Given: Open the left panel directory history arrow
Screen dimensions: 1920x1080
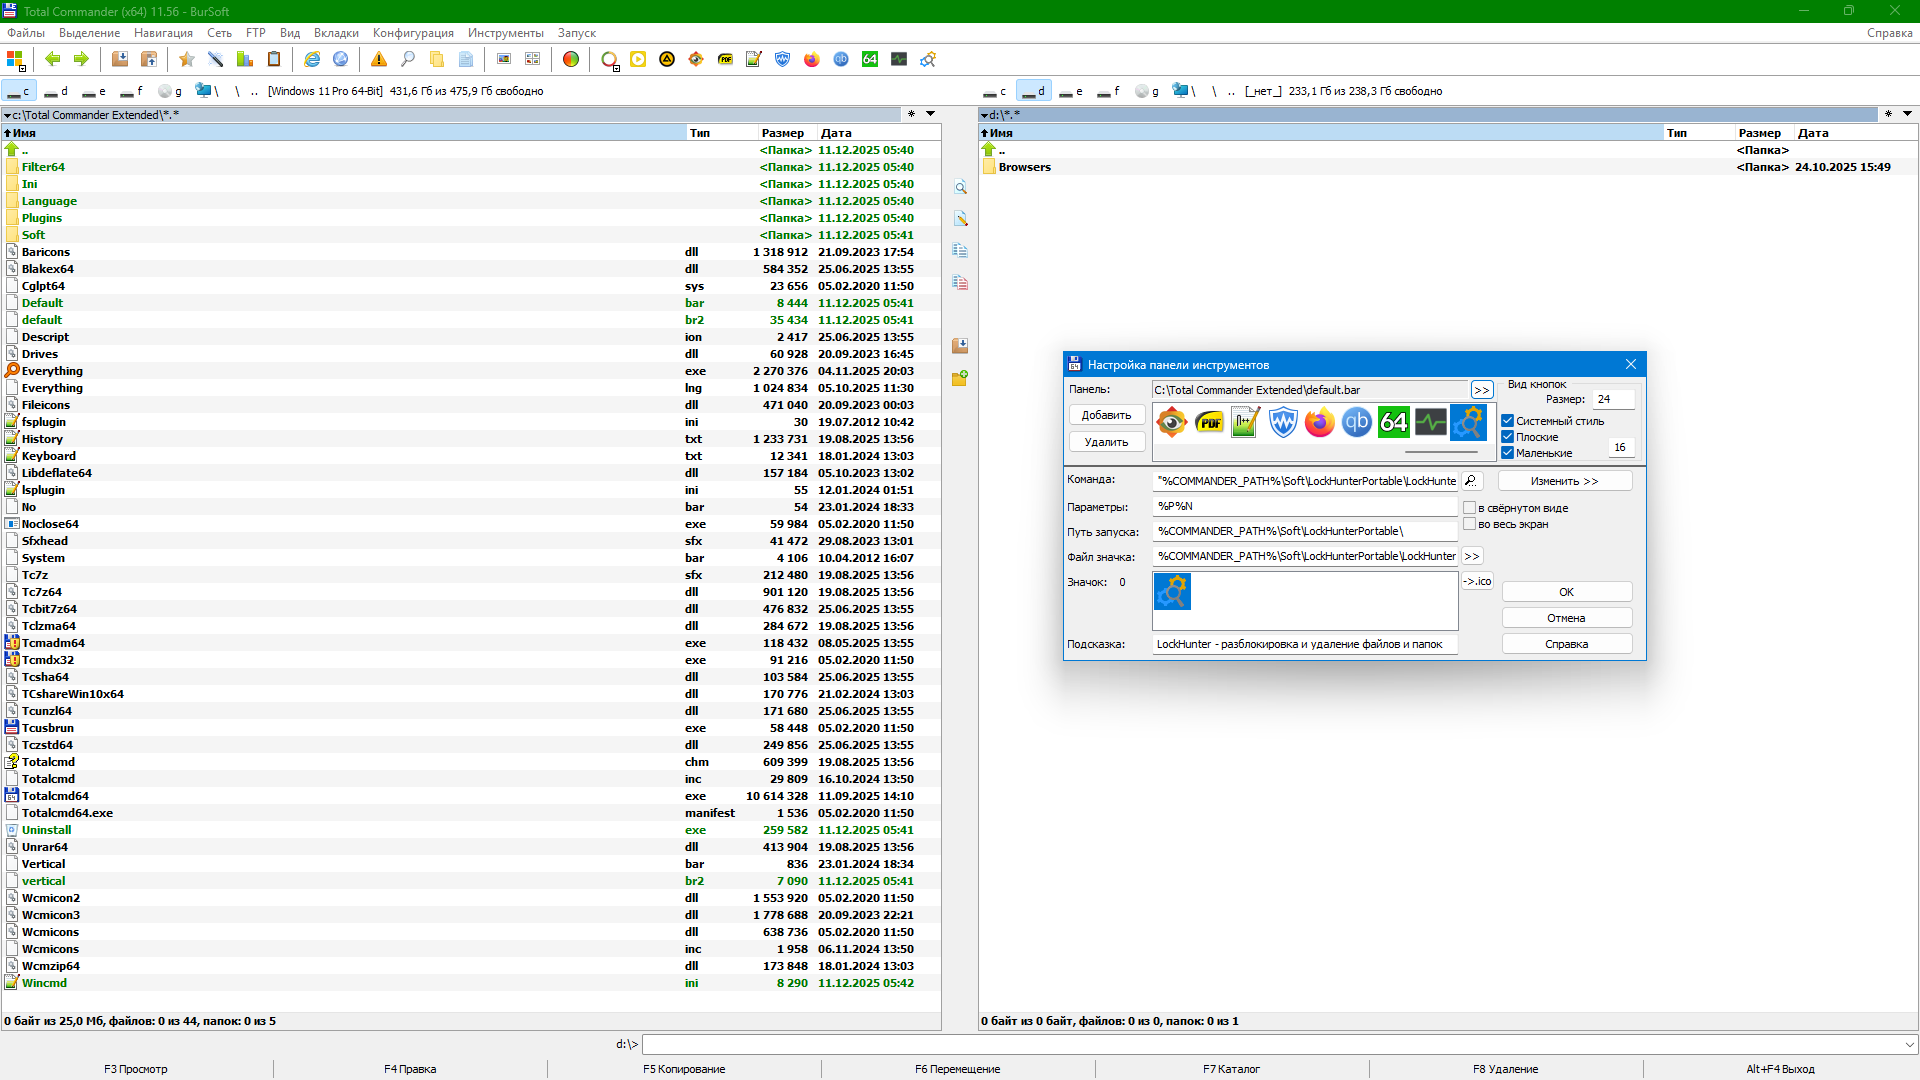Looking at the screenshot, I should click(930, 114).
